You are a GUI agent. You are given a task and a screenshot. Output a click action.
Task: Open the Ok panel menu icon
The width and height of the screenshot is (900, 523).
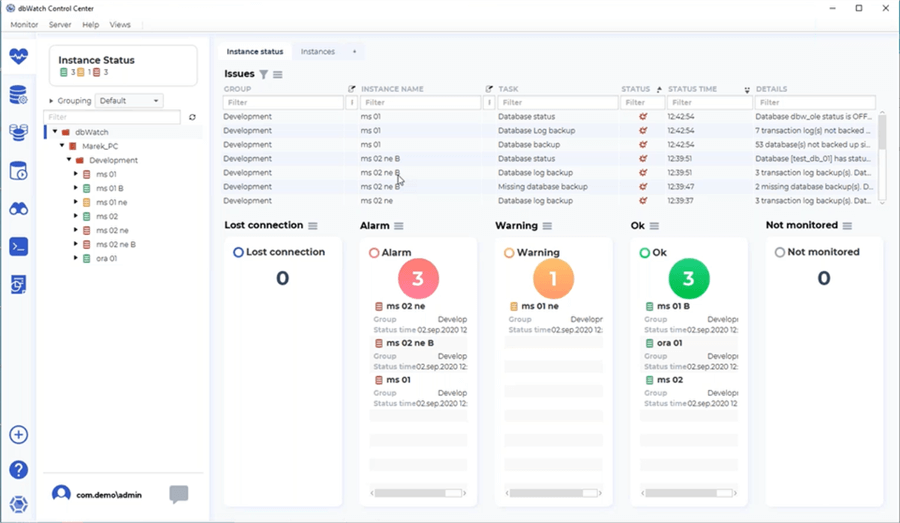(x=654, y=226)
